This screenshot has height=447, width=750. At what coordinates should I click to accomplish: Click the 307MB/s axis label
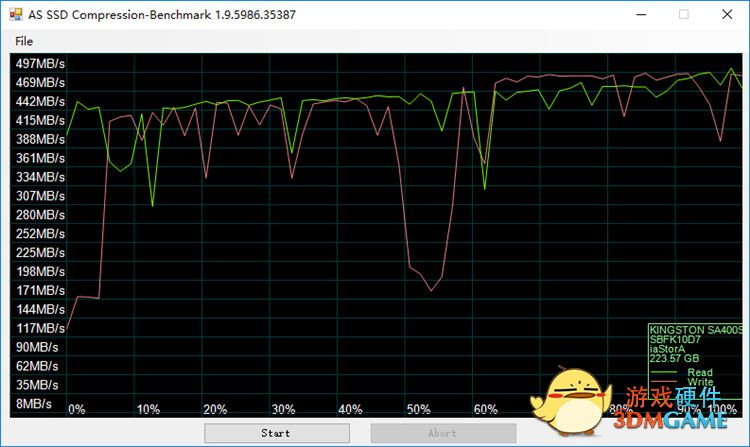point(40,196)
